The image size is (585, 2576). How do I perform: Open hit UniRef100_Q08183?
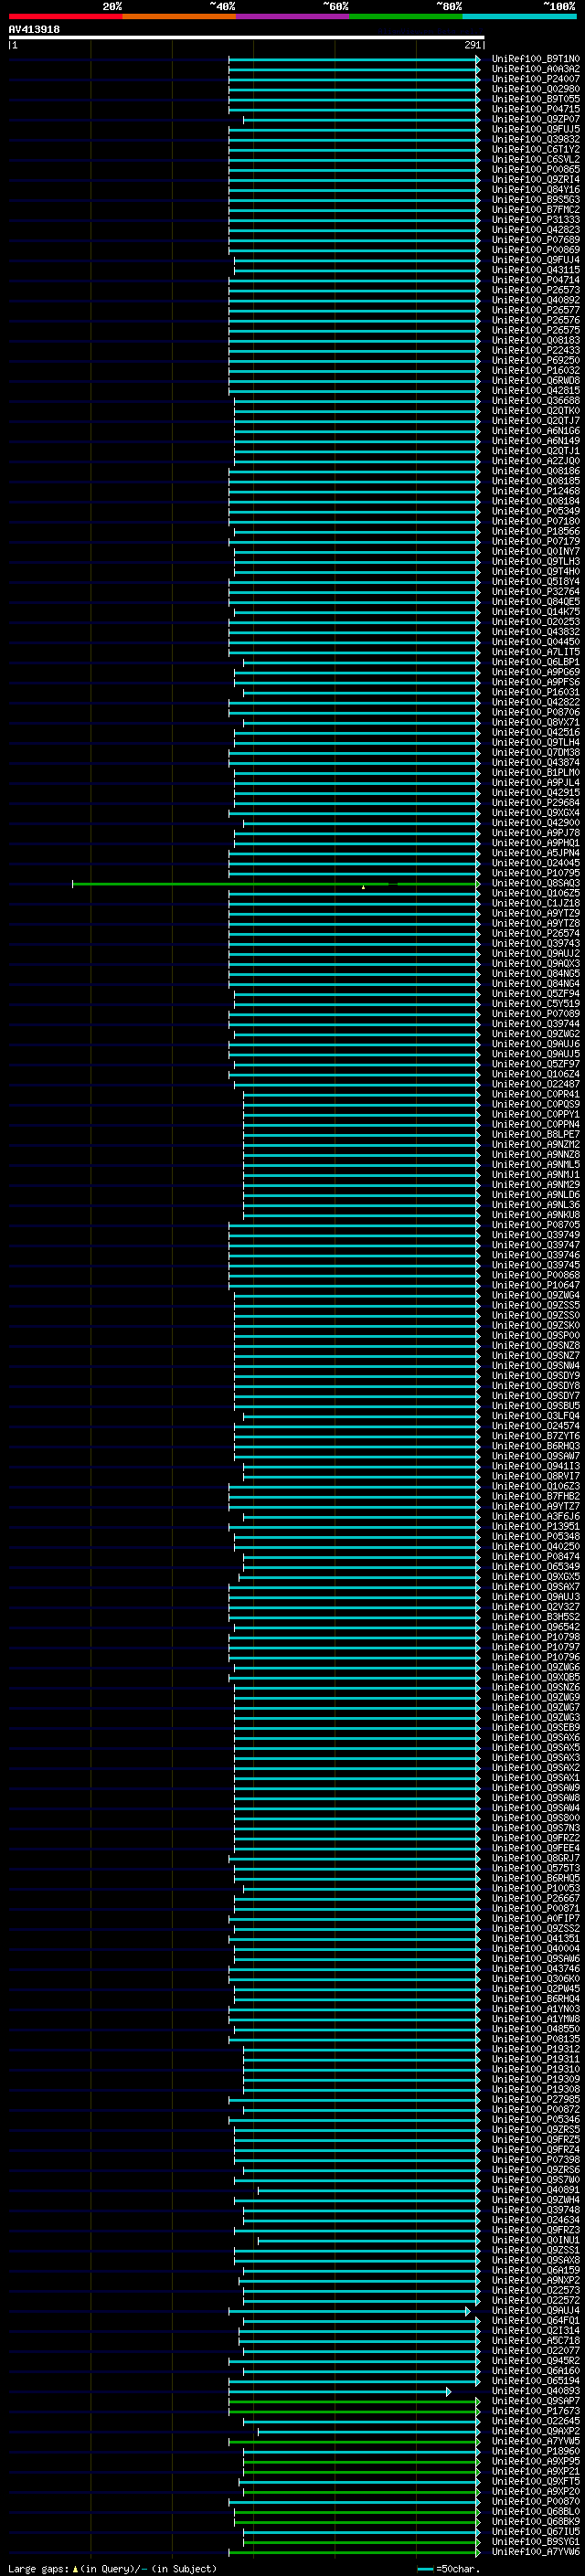(536, 340)
